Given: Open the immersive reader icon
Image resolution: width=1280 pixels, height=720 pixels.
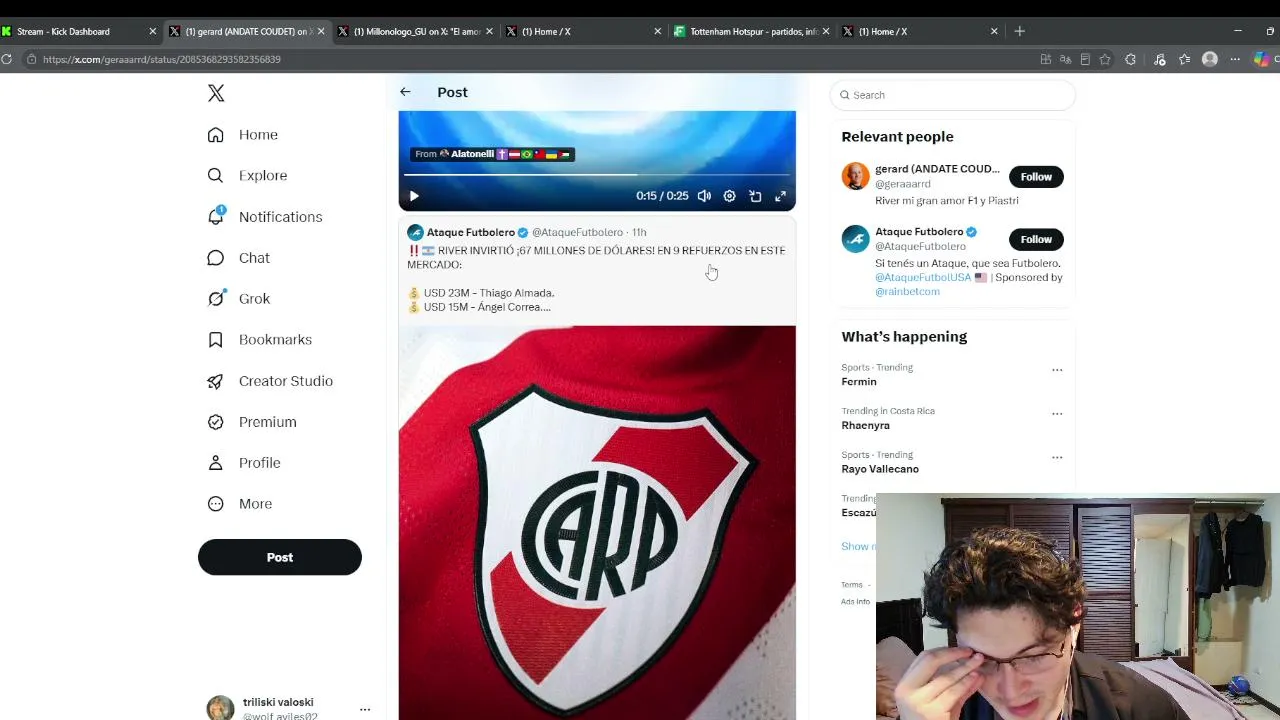Looking at the screenshot, I should (x=1085, y=59).
